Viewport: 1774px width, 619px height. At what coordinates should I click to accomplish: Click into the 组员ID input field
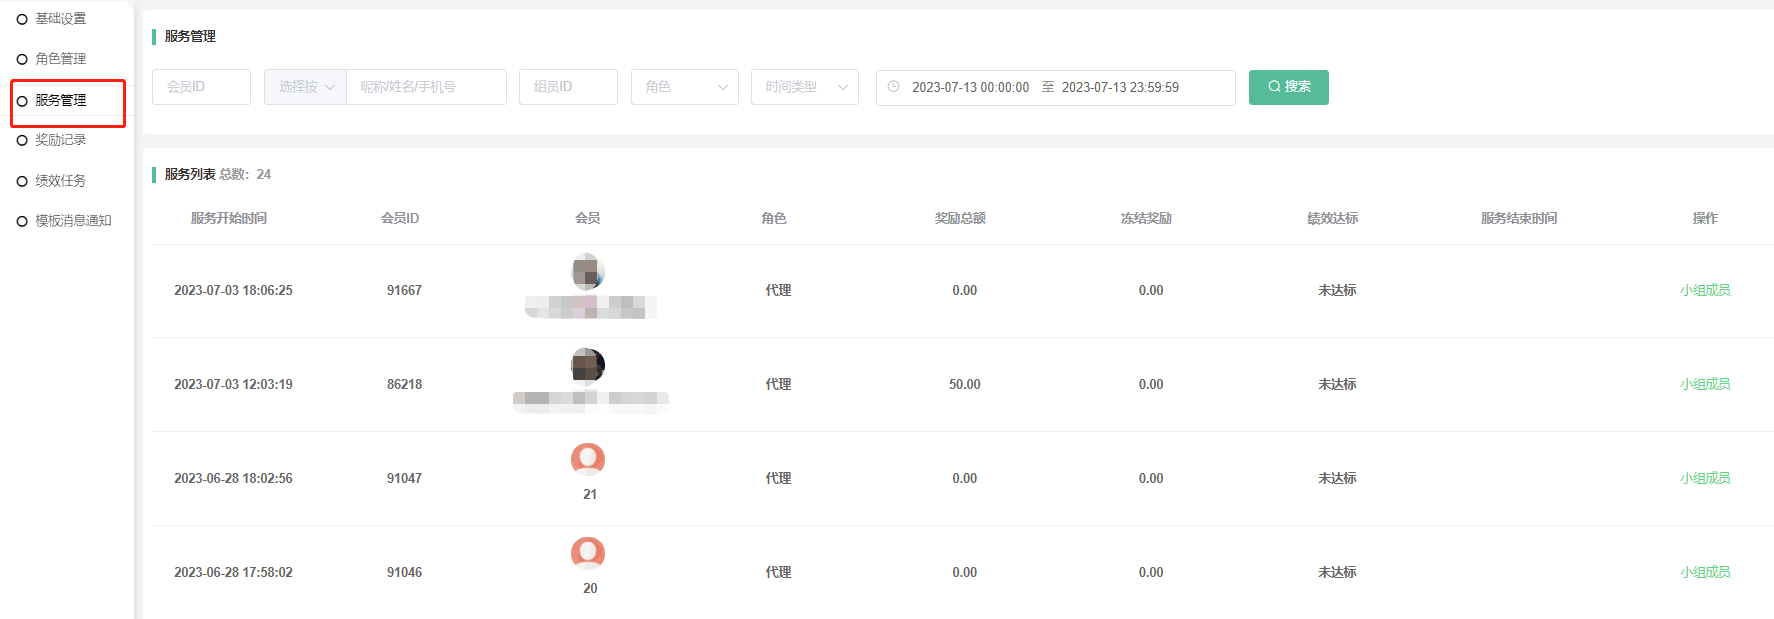(568, 87)
